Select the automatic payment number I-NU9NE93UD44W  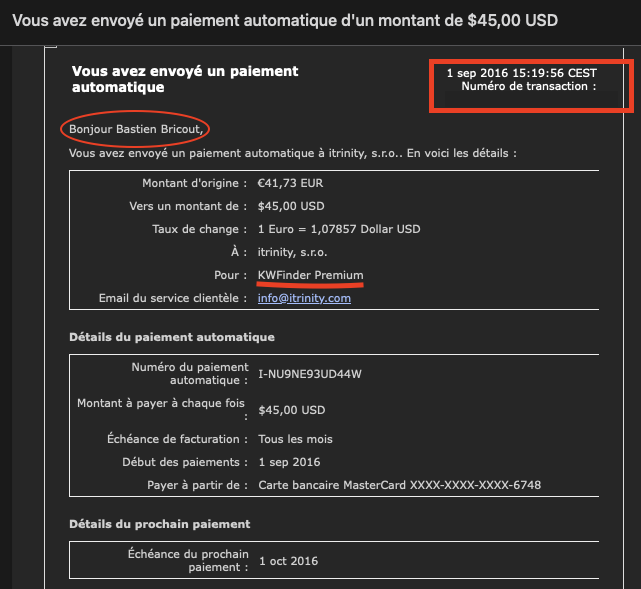[x=310, y=374]
